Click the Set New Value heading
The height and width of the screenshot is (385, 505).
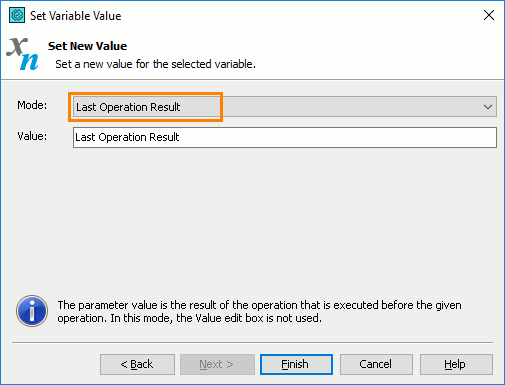pos(87,46)
